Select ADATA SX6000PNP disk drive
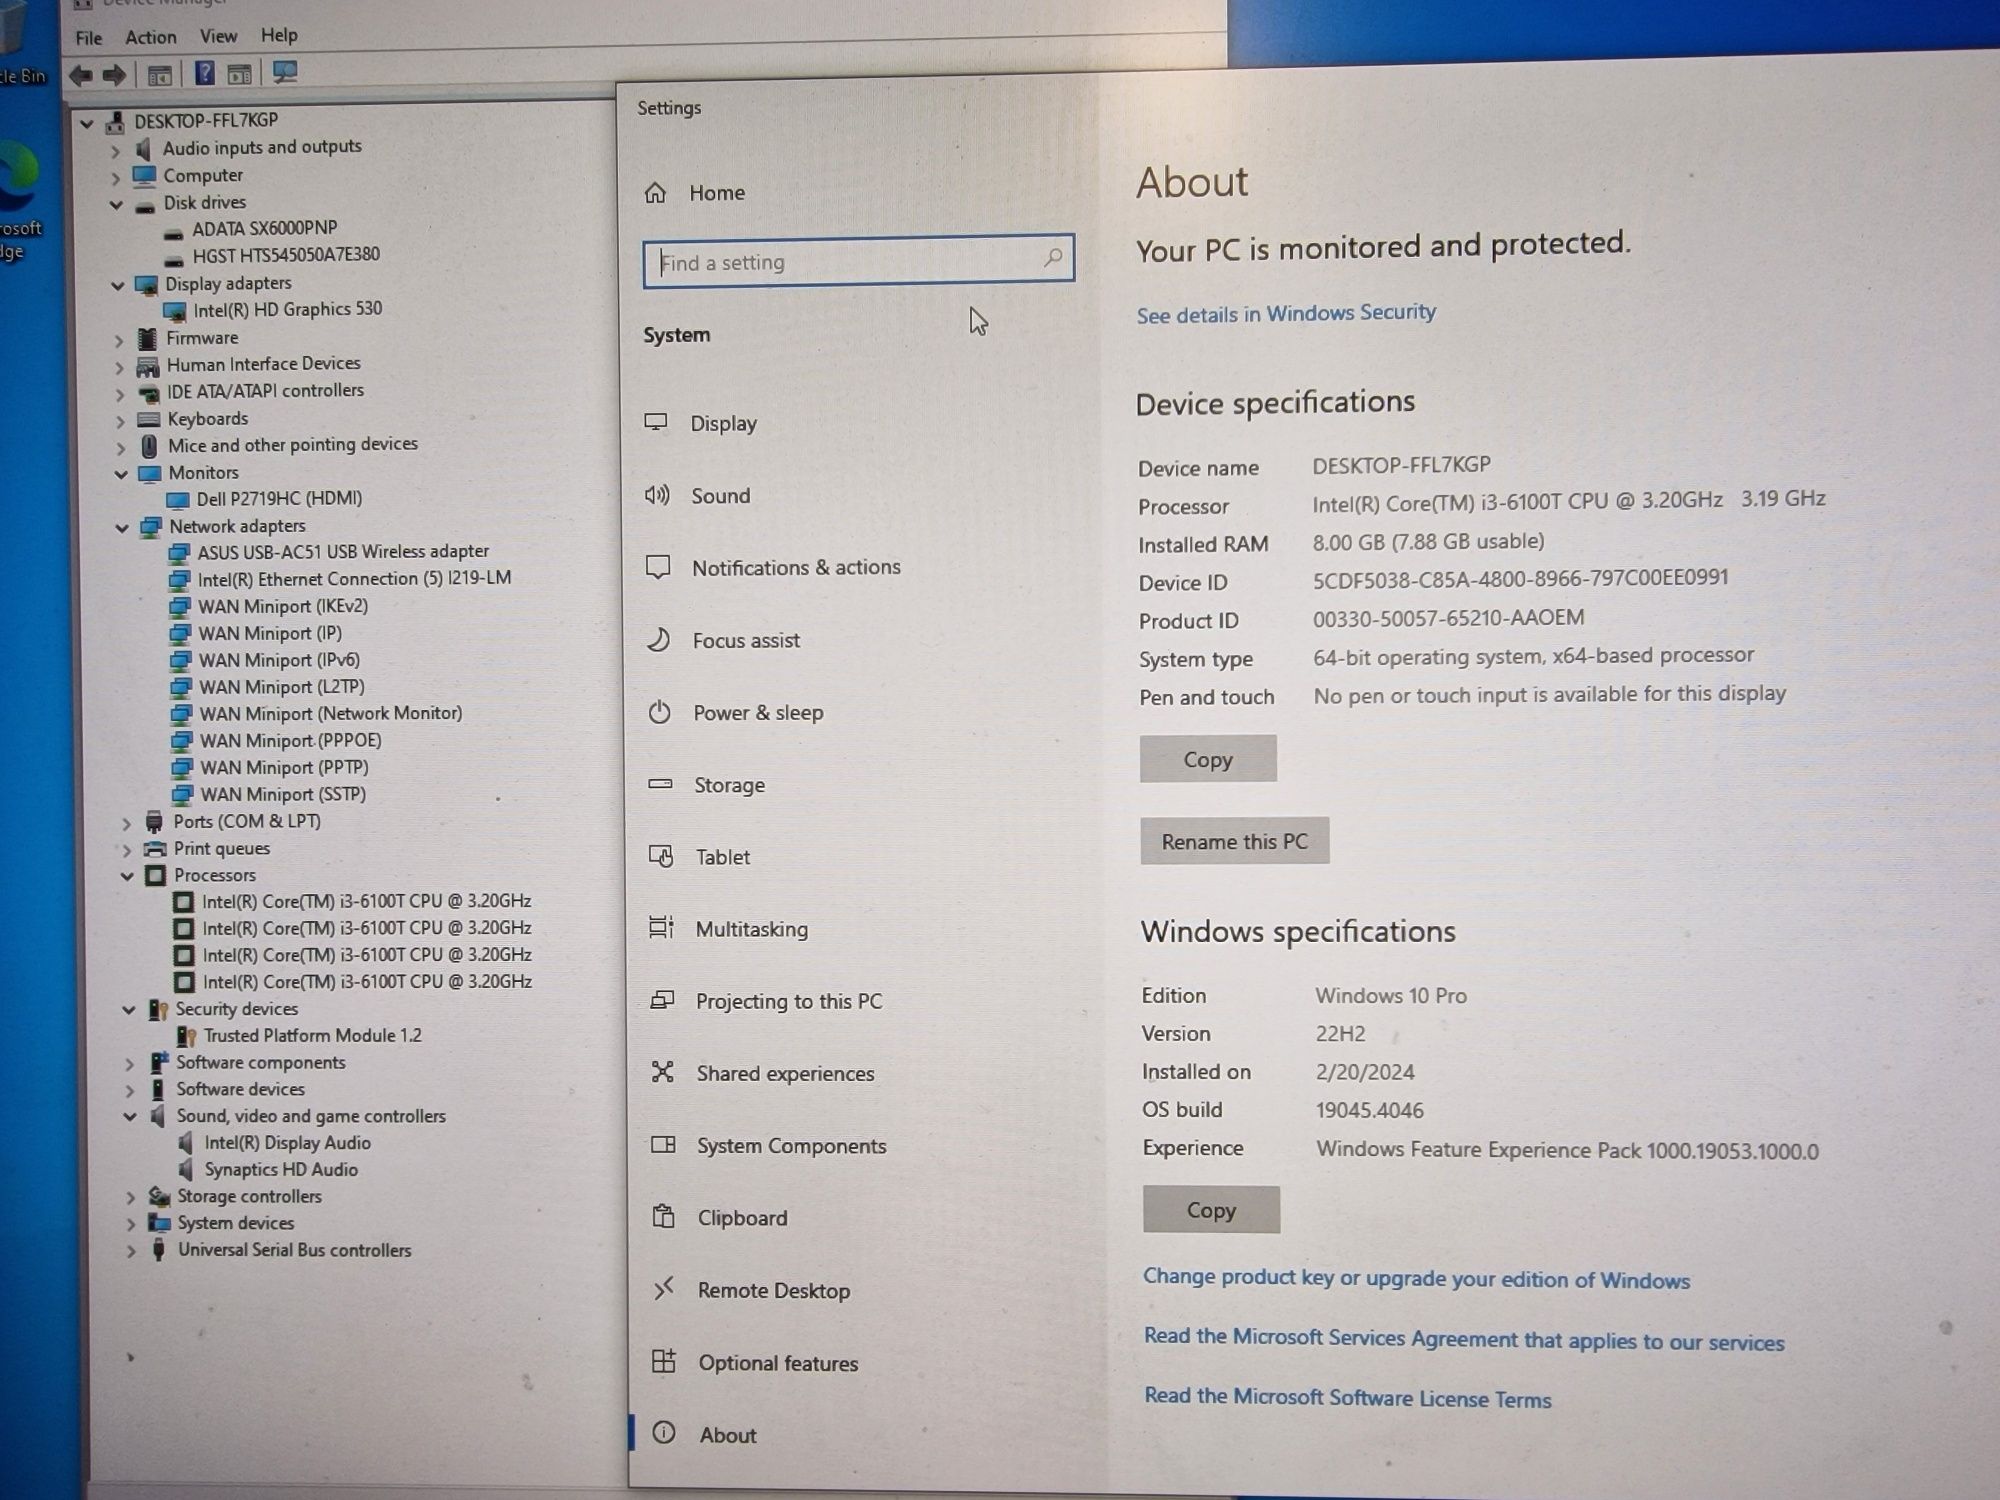 264,229
